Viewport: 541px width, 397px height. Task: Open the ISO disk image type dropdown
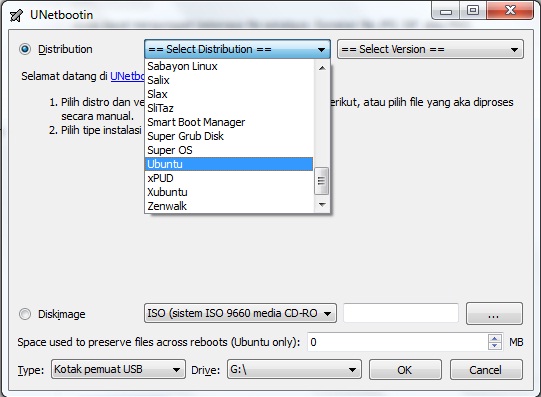click(x=240, y=313)
